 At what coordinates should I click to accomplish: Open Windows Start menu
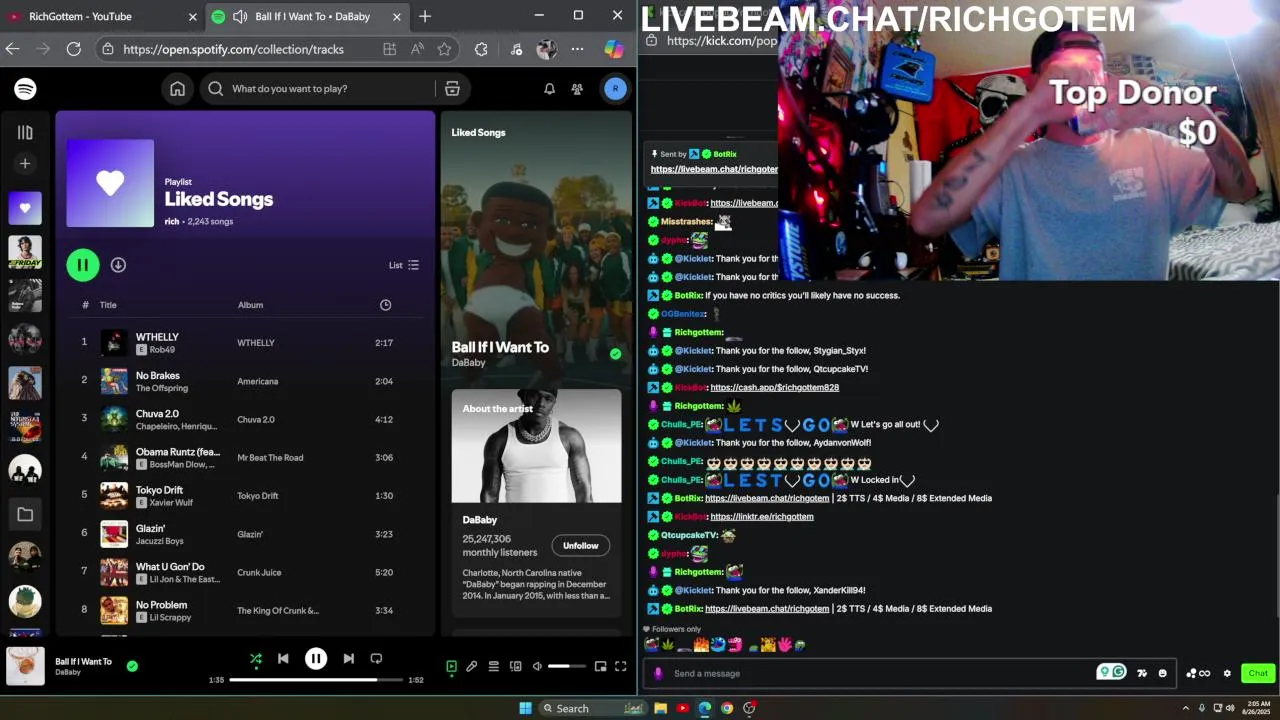point(525,708)
